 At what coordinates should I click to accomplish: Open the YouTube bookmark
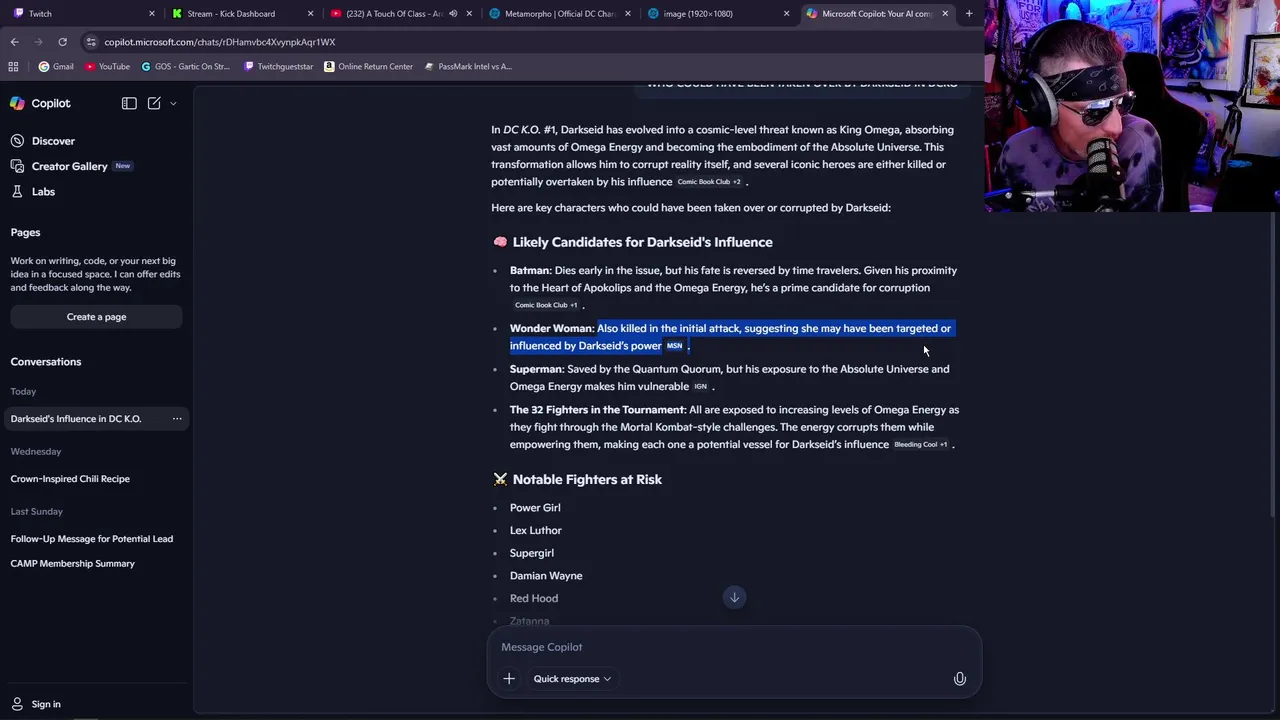pos(107,67)
